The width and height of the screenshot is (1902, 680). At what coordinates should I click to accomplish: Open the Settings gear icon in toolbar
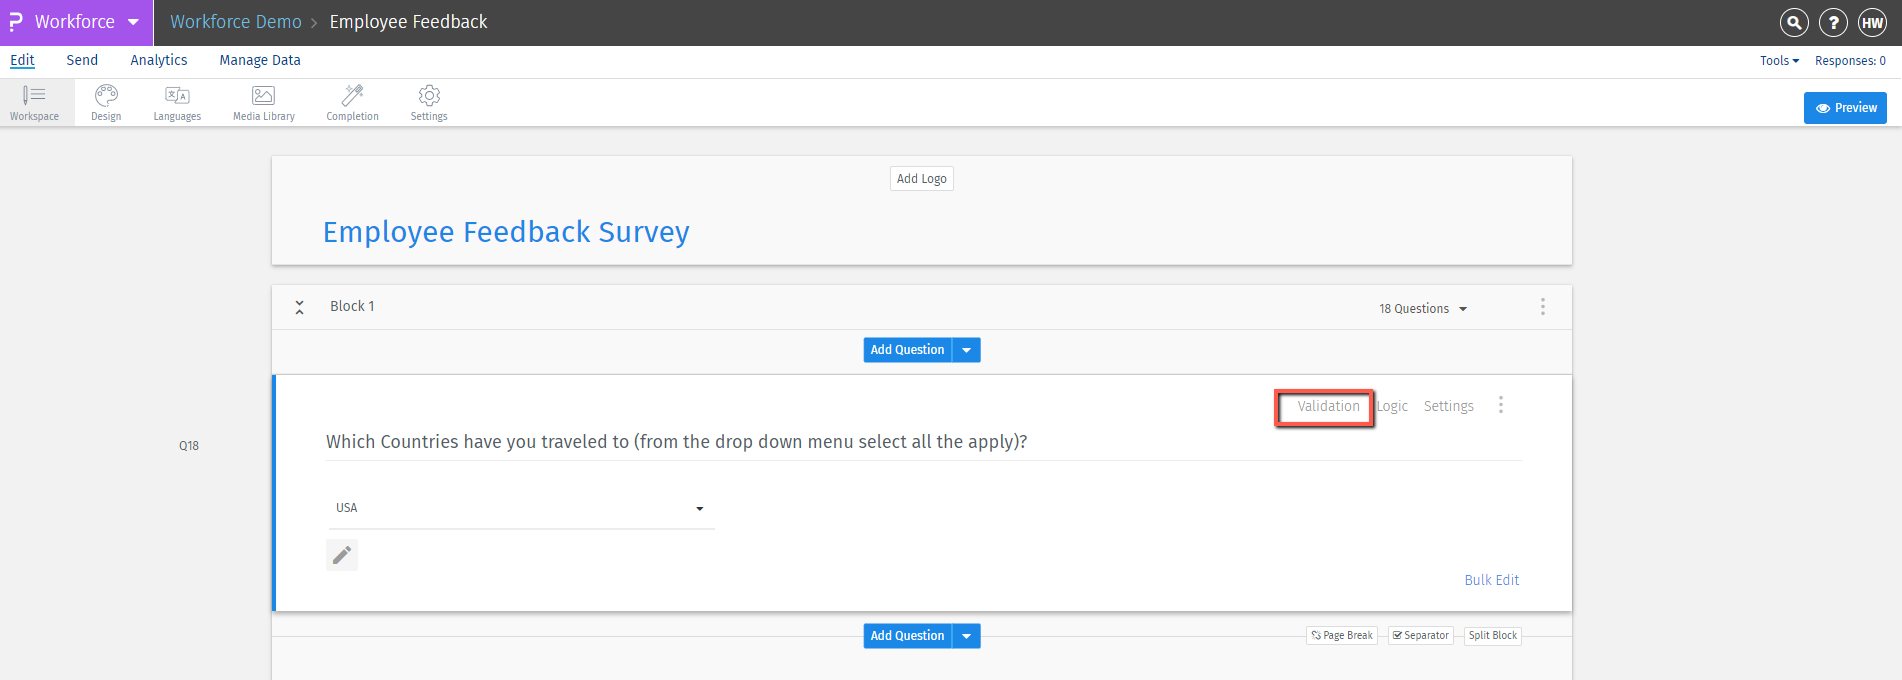429,103
